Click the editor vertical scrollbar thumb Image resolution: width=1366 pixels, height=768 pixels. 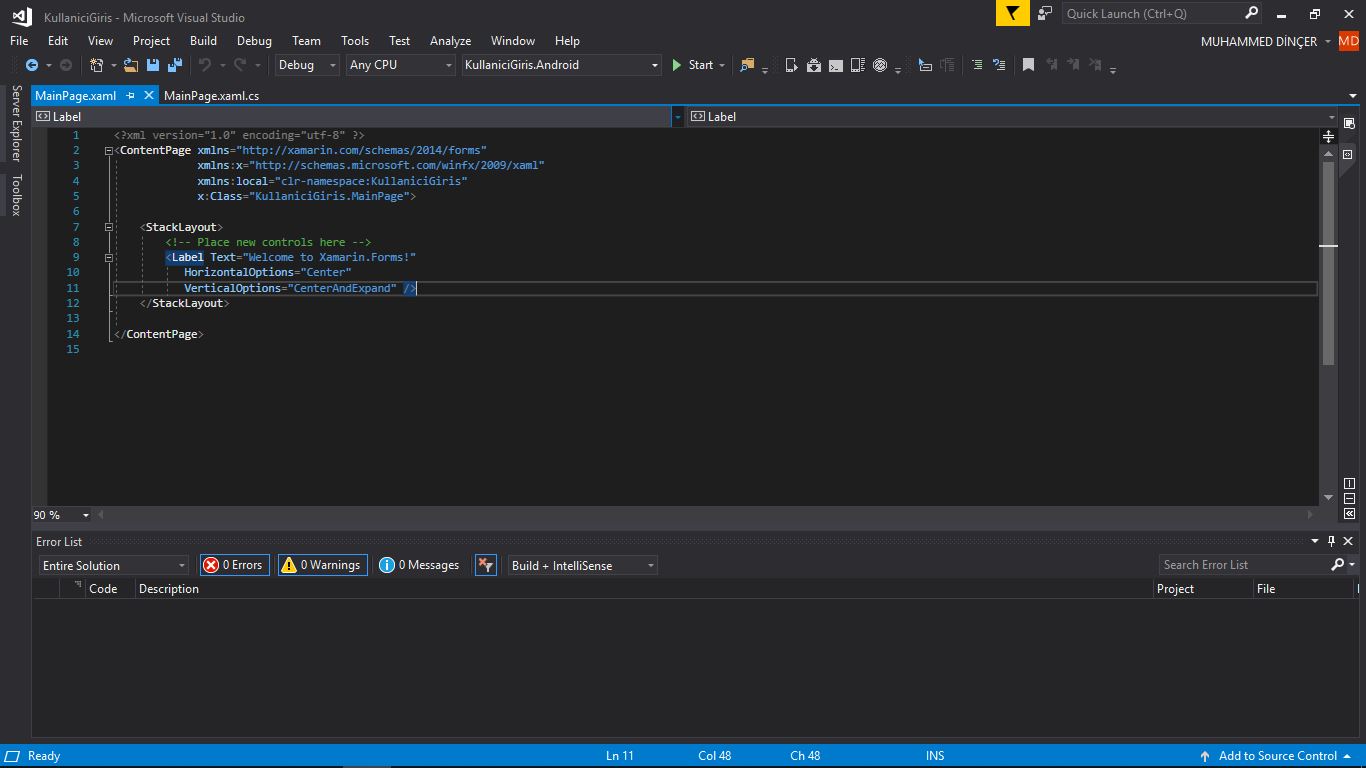1328,263
